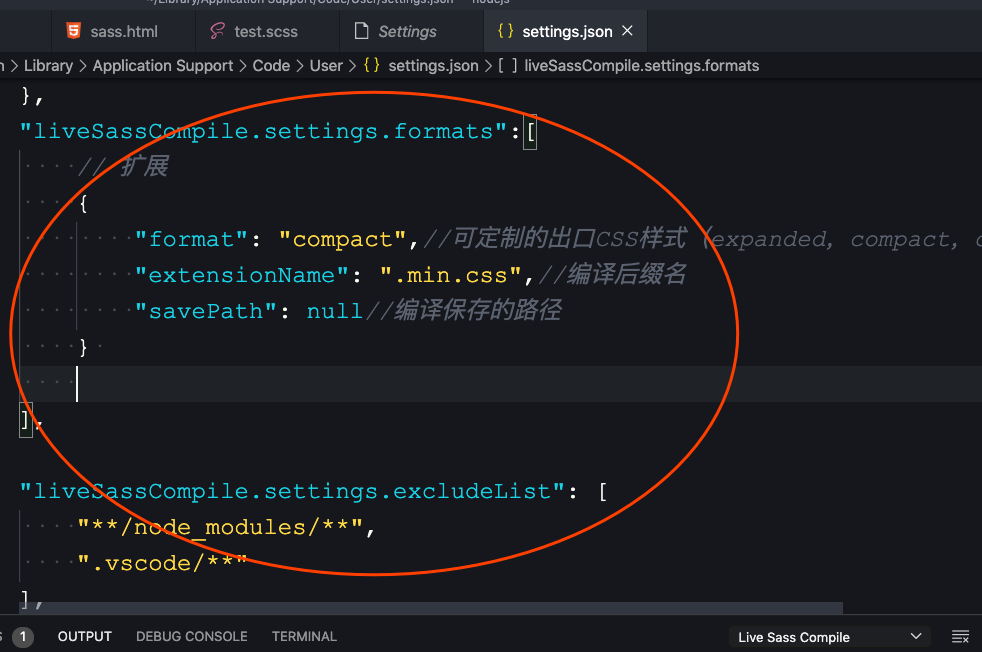Click Library in the breadcrumb

[48, 66]
